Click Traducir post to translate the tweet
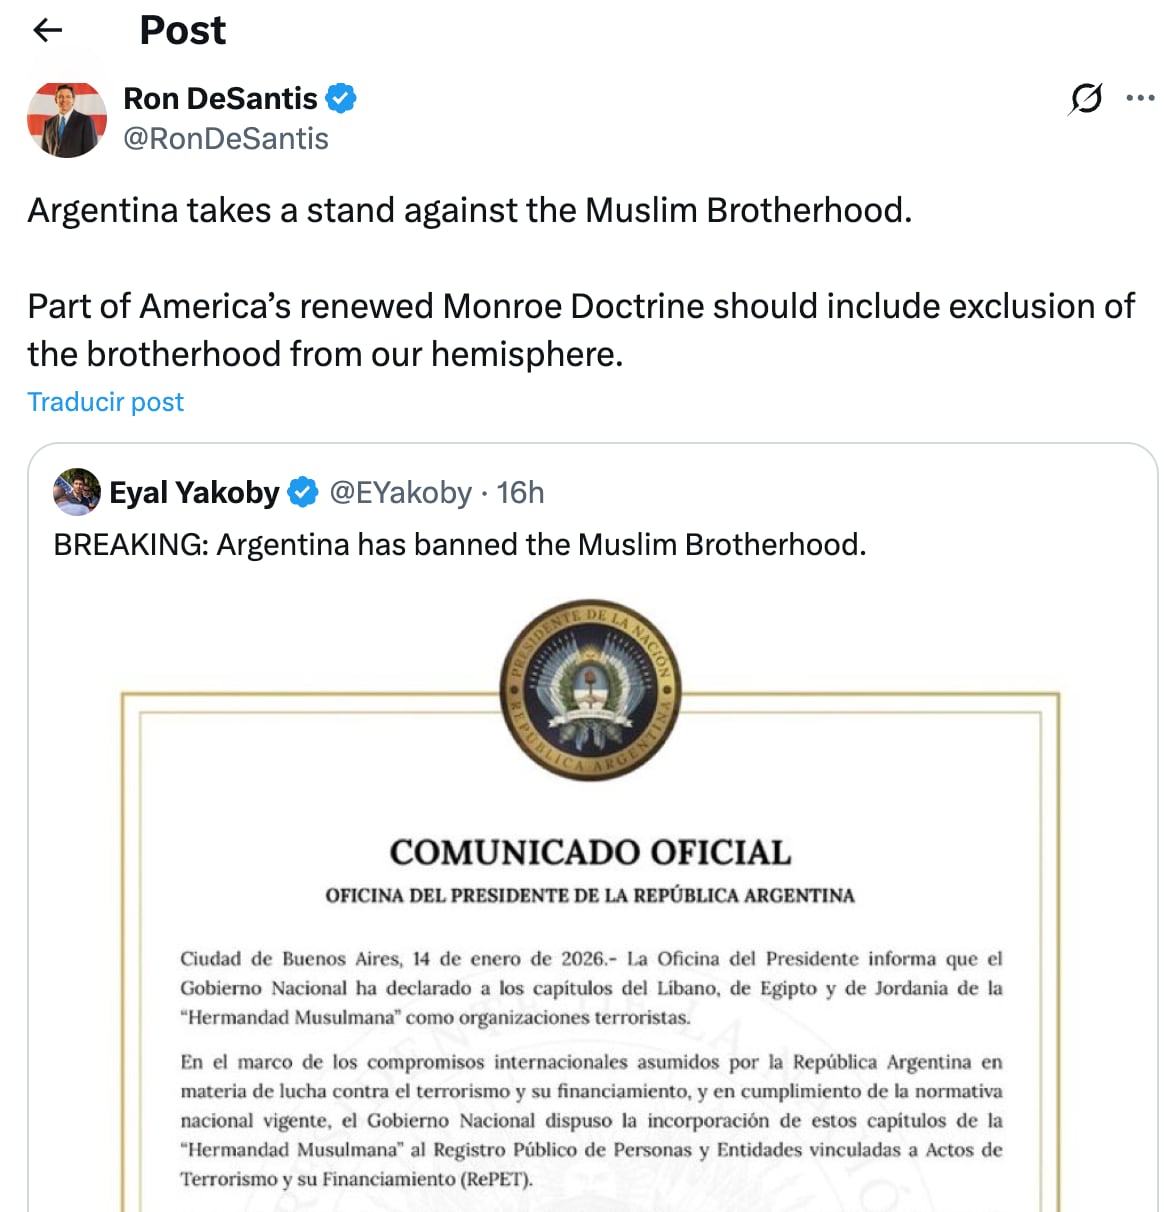Viewport: 1164px width, 1212px height. point(105,401)
